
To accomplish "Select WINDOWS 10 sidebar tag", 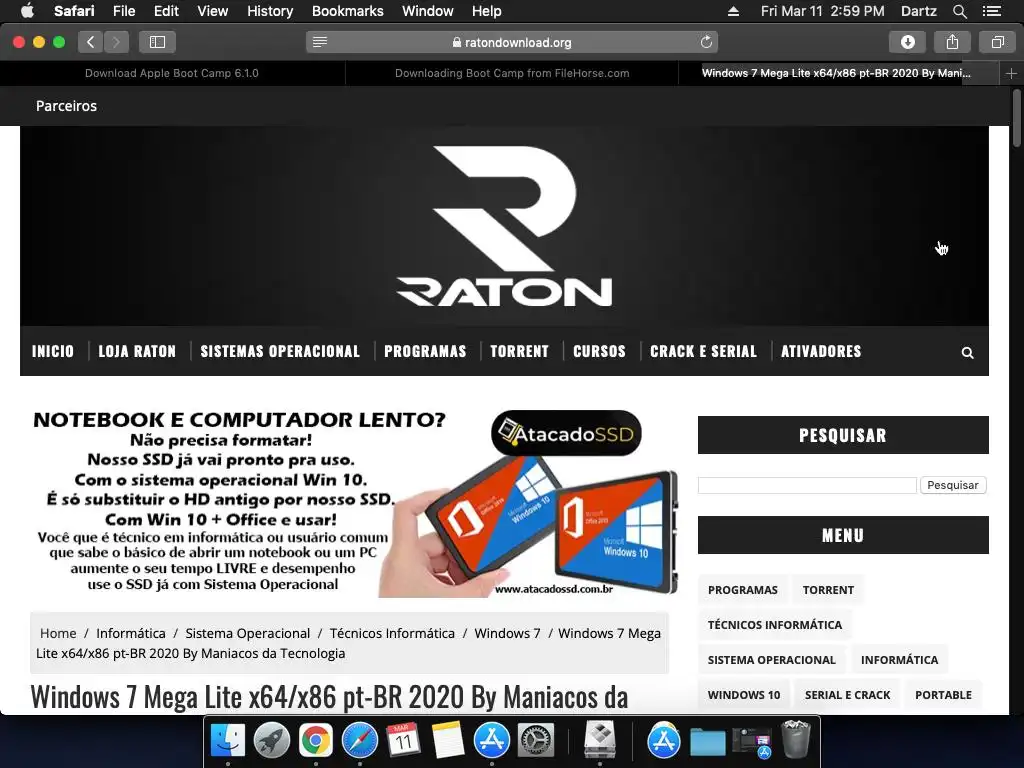I will click(x=744, y=696).
